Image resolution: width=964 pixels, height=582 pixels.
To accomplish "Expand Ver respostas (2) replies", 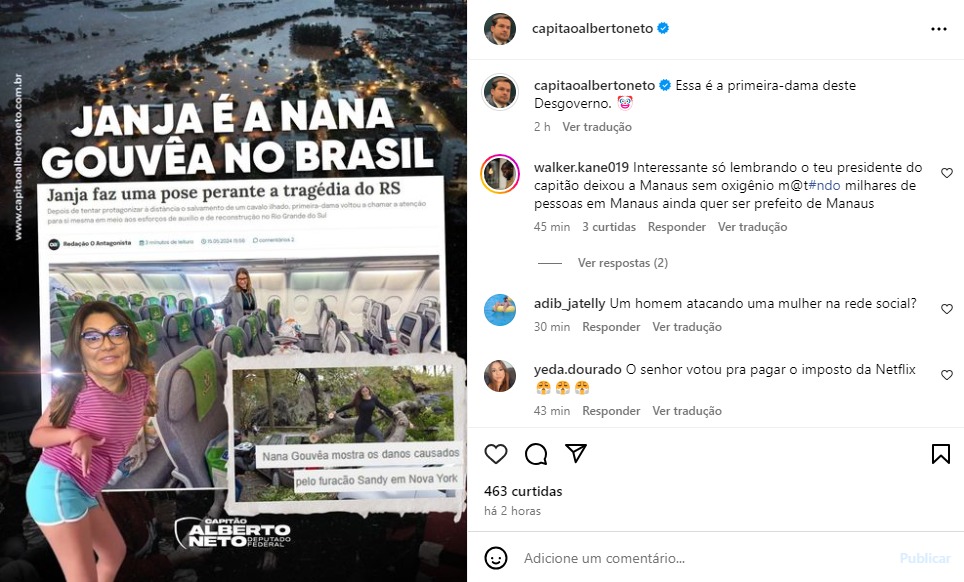I will pos(622,263).
